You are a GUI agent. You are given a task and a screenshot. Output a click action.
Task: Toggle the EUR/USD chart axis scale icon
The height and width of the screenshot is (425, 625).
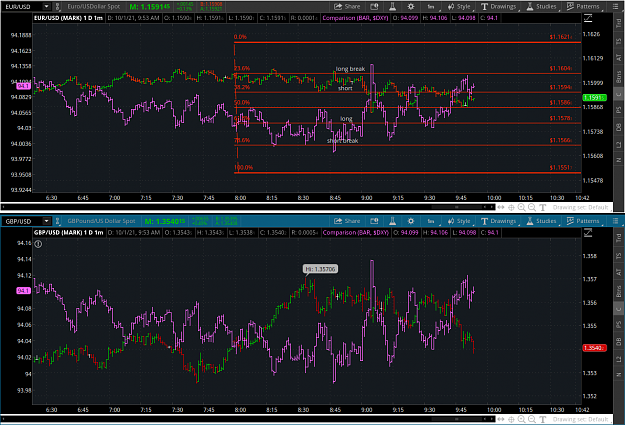[x=588, y=18]
